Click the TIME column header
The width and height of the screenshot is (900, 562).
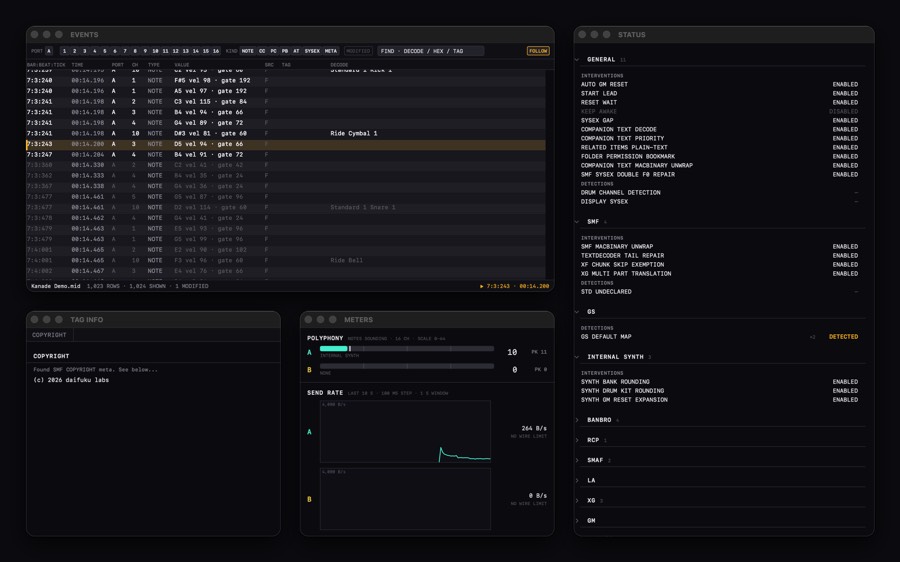pyautogui.click(x=77, y=65)
